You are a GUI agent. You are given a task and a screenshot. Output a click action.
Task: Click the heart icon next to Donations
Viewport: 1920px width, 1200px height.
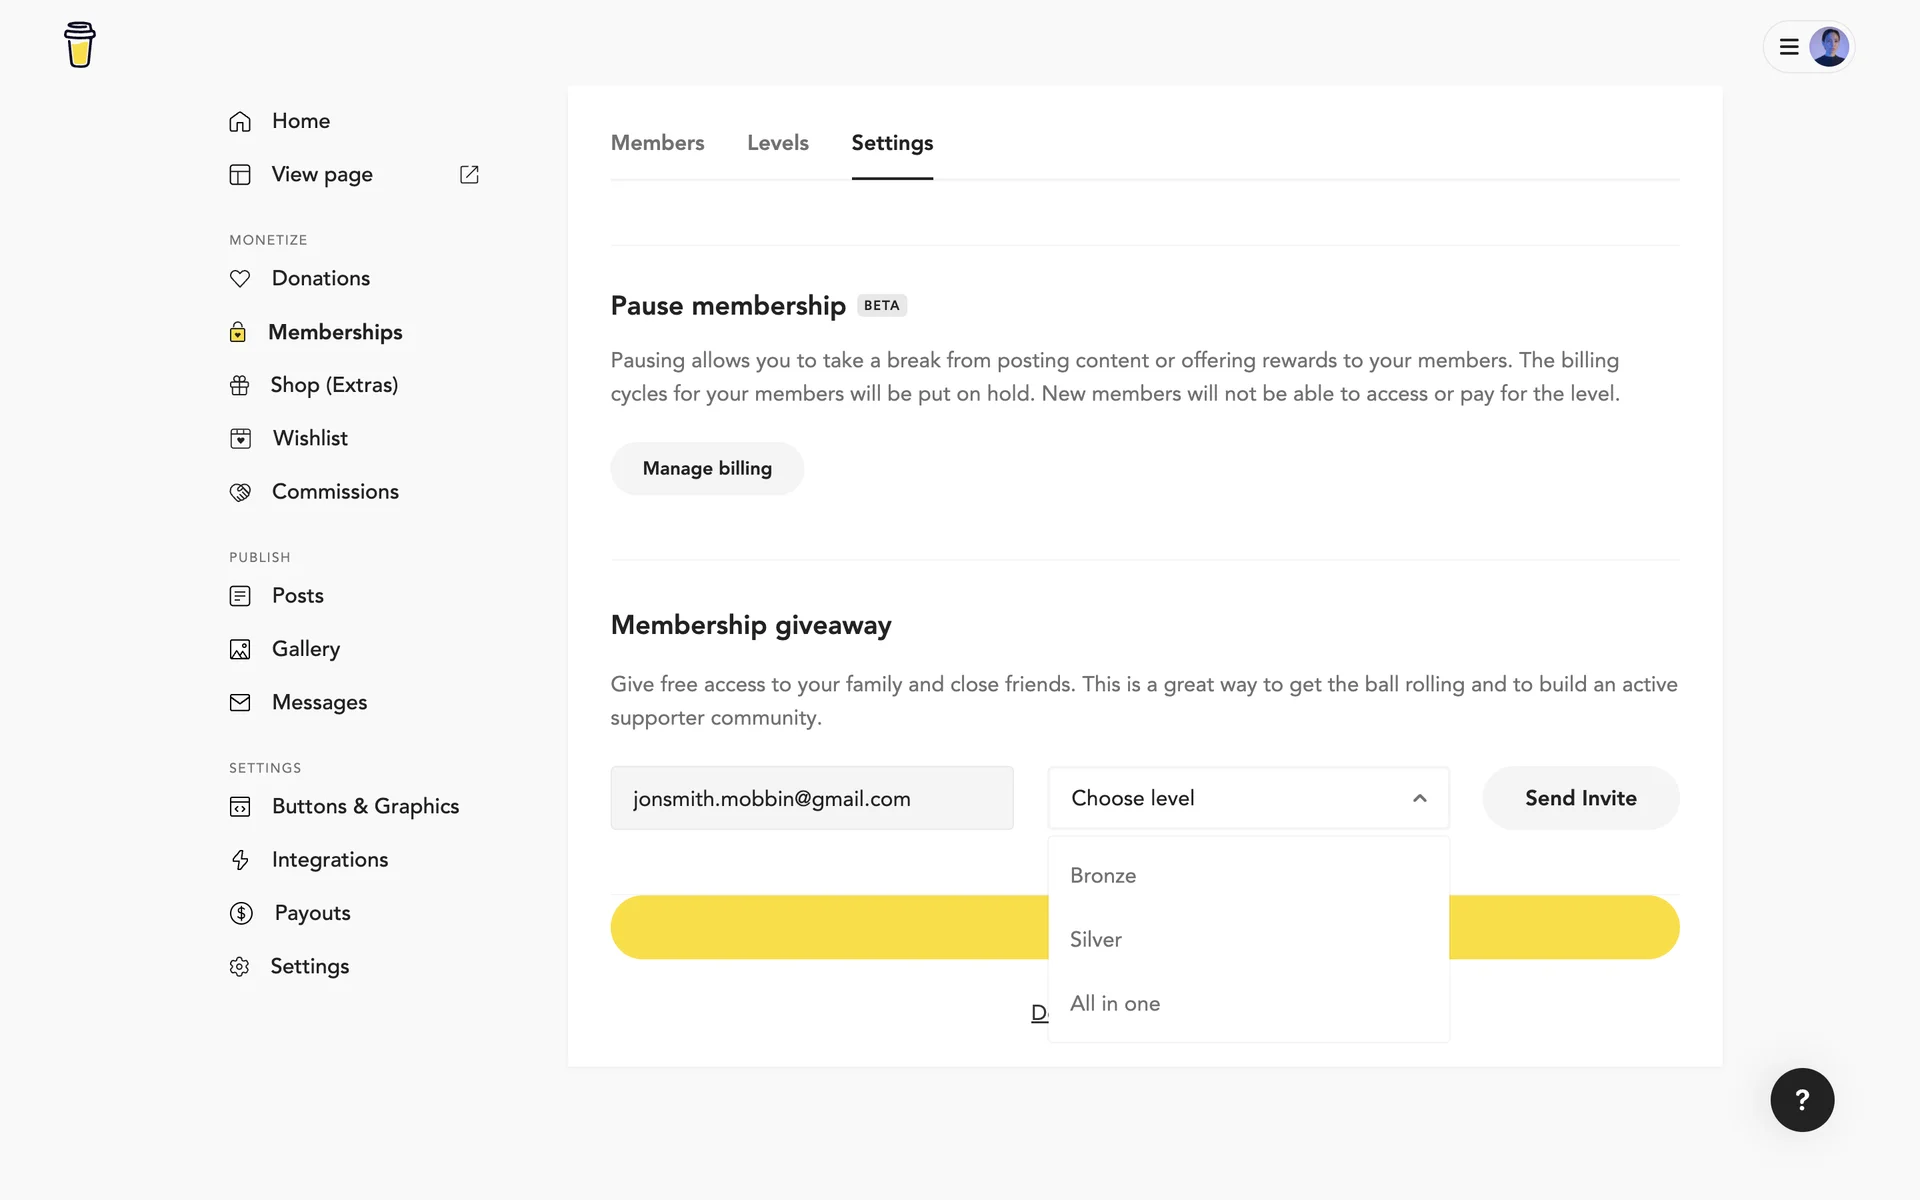[240, 279]
